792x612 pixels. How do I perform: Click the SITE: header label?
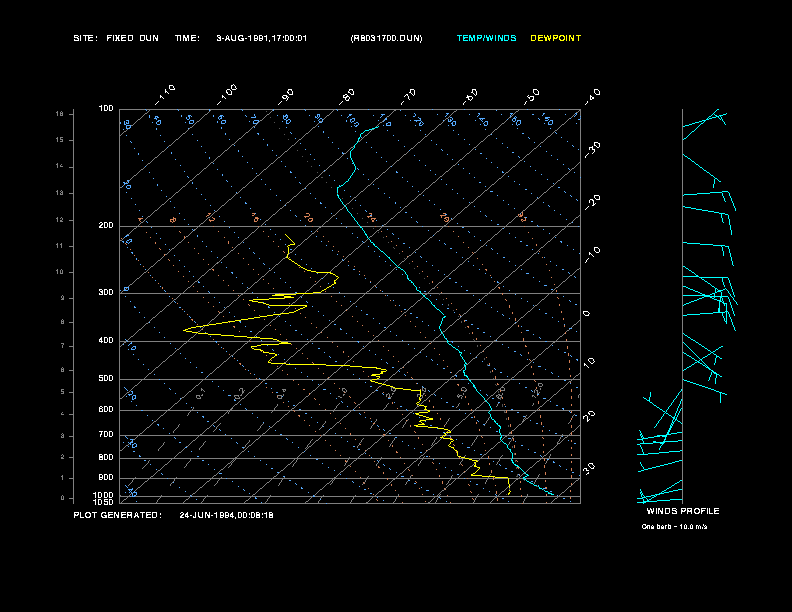click(x=85, y=38)
